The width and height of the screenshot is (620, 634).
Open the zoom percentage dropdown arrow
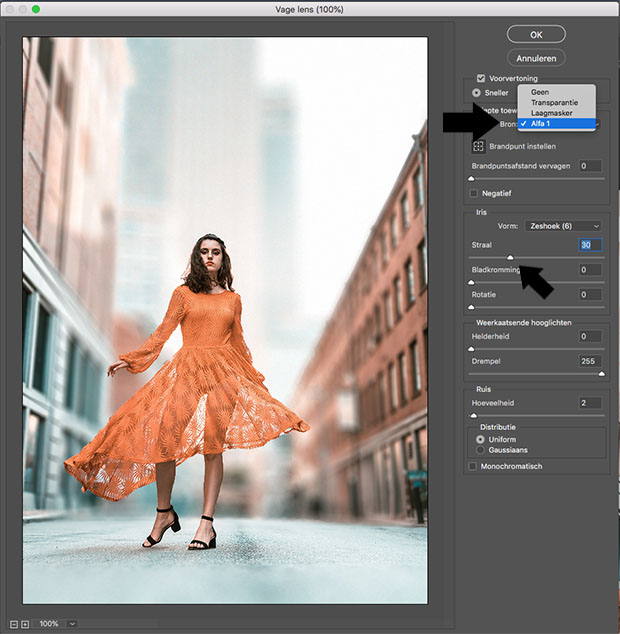pos(72,624)
